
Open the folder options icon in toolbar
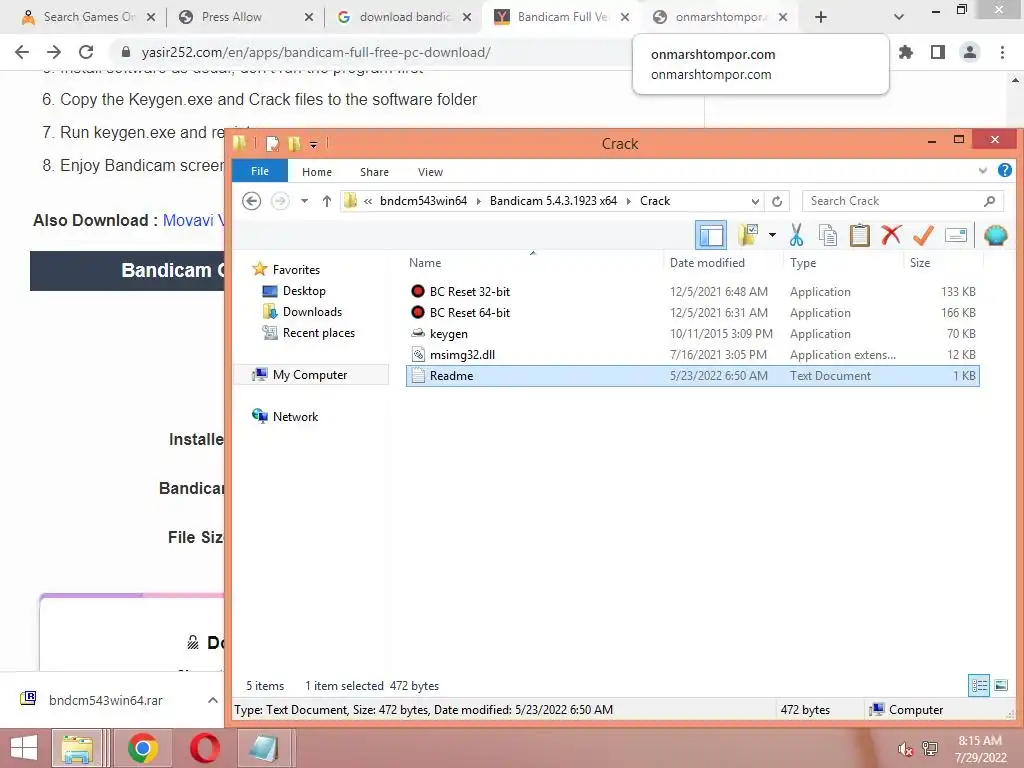(x=748, y=235)
